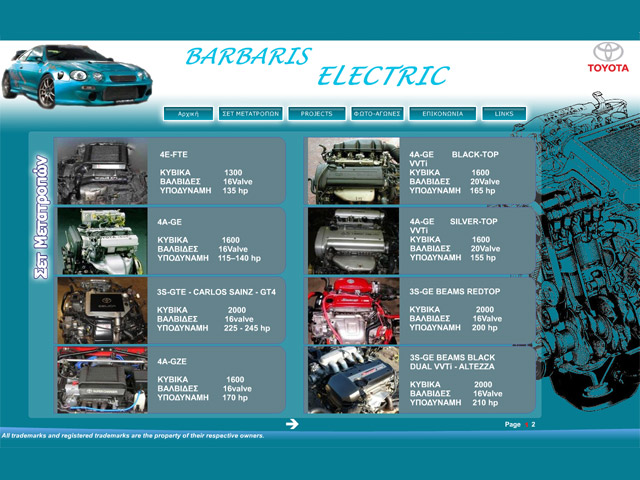This screenshot has height=480, width=640.
Task: Go to the PROJECTS menu item
Action: [x=317, y=114]
